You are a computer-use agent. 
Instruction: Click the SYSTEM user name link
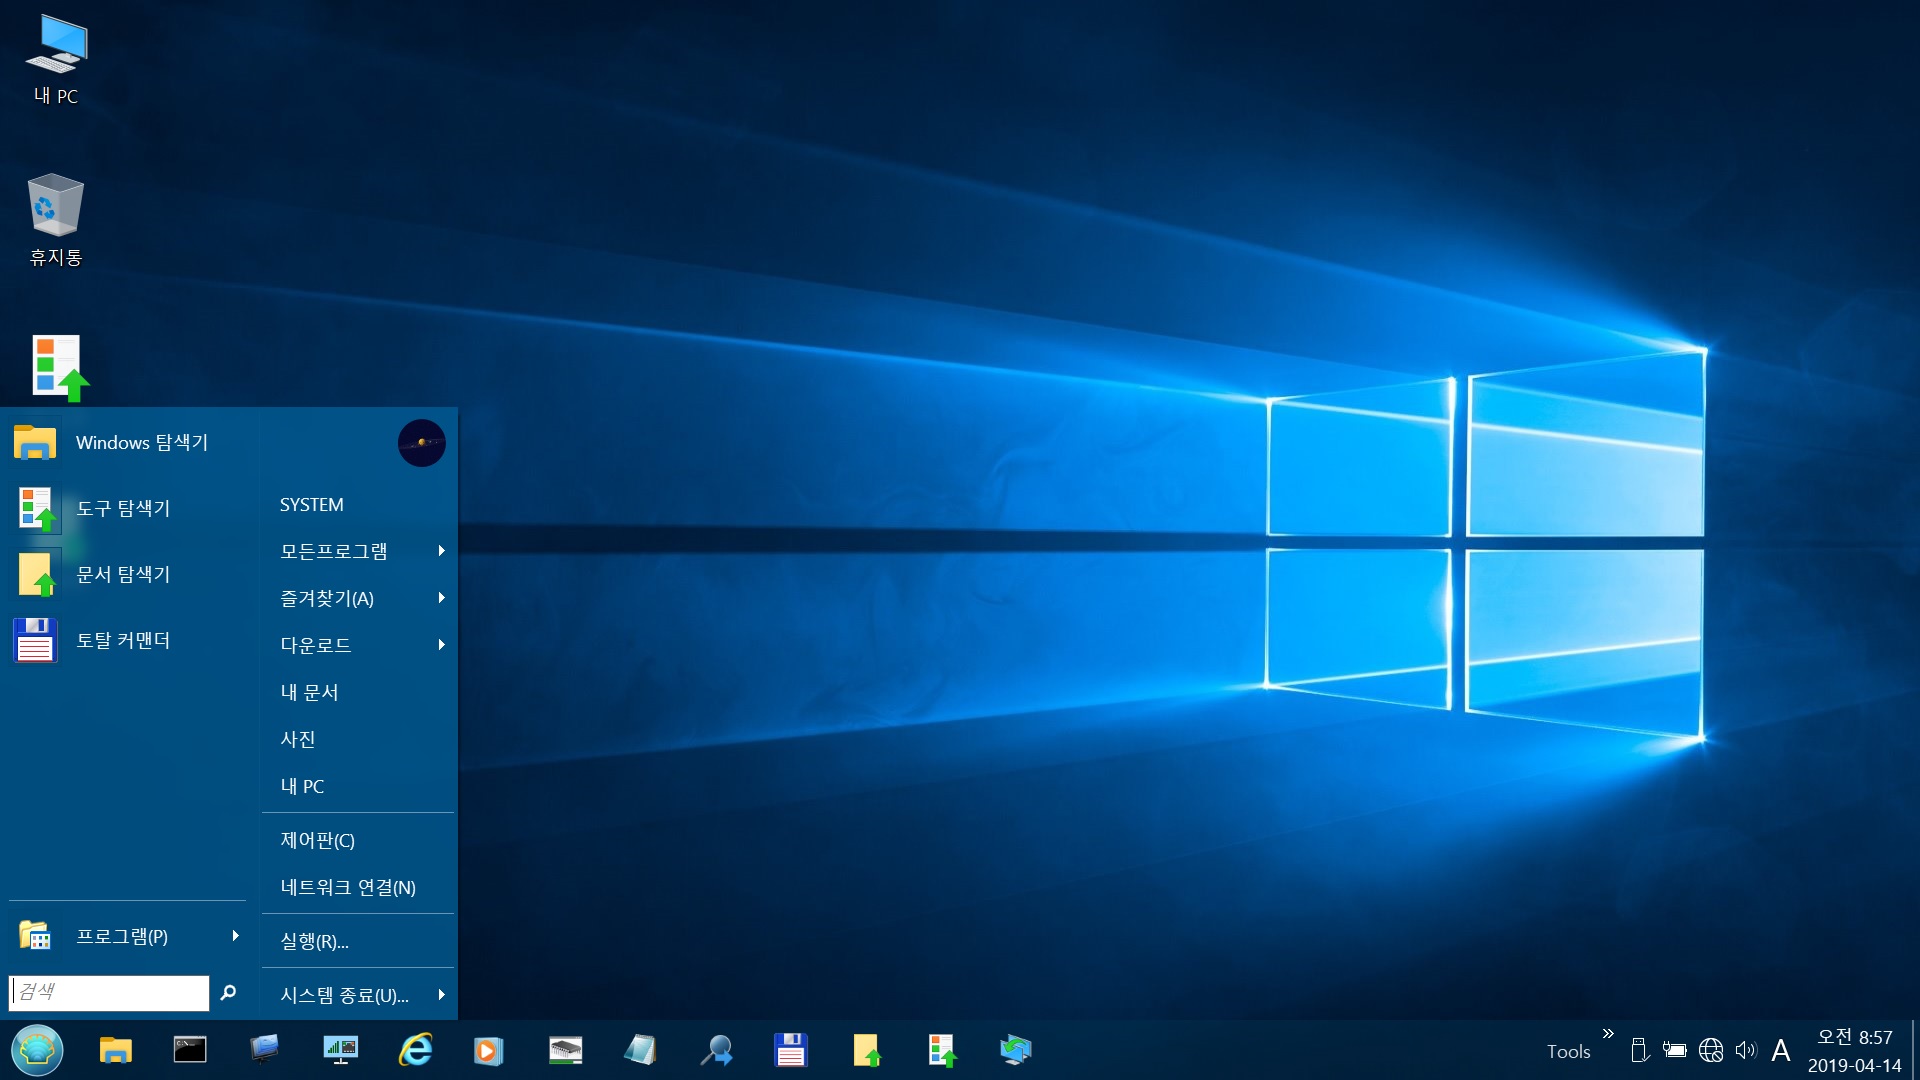coord(311,505)
